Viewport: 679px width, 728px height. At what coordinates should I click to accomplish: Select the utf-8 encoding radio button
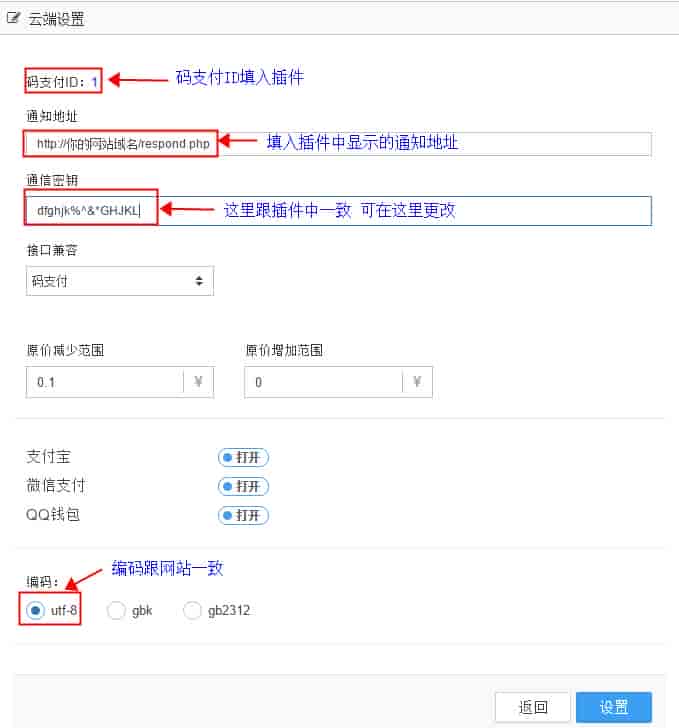[36, 610]
